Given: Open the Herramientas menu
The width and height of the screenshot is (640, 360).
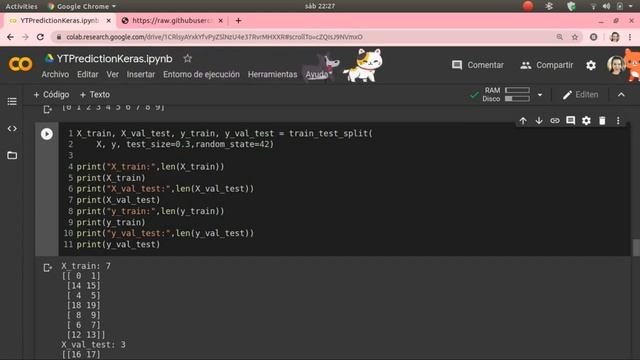Looking at the screenshot, I should tap(272, 74).
